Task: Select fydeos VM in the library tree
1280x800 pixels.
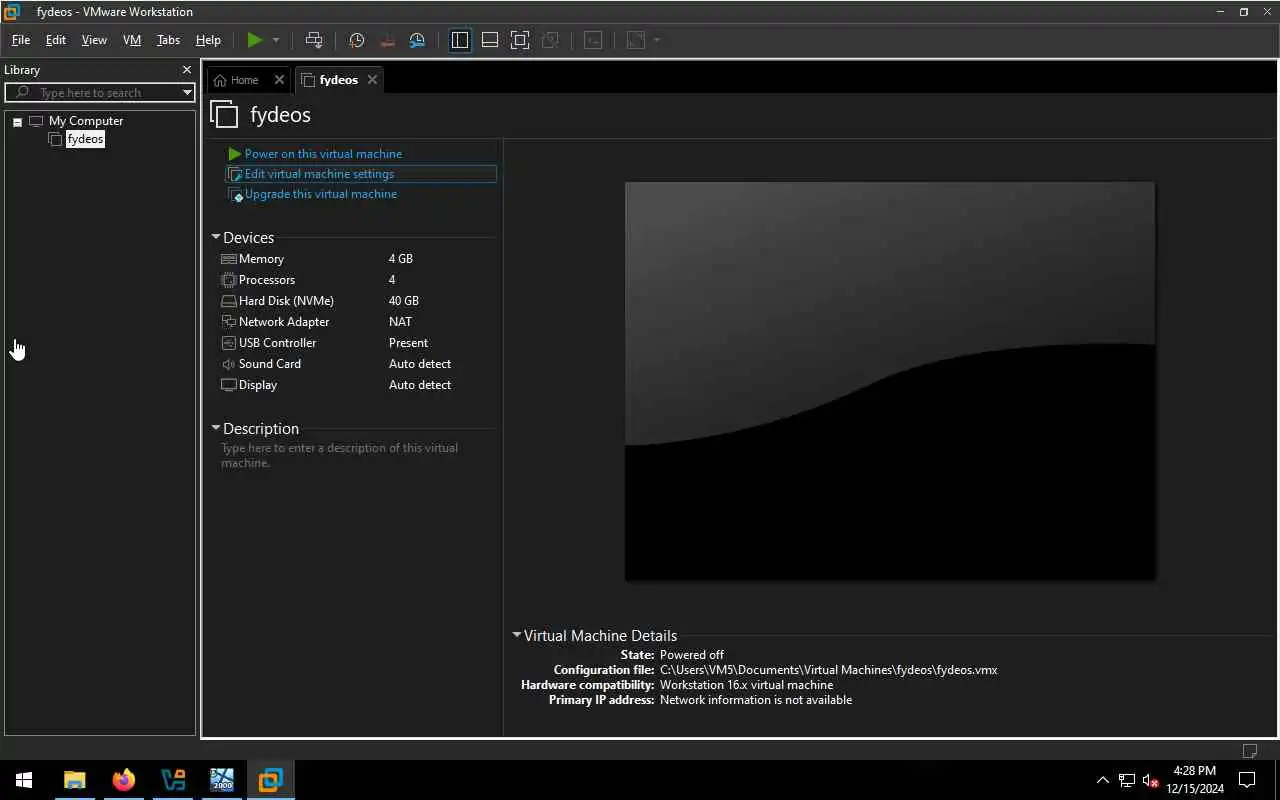Action: tap(85, 139)
